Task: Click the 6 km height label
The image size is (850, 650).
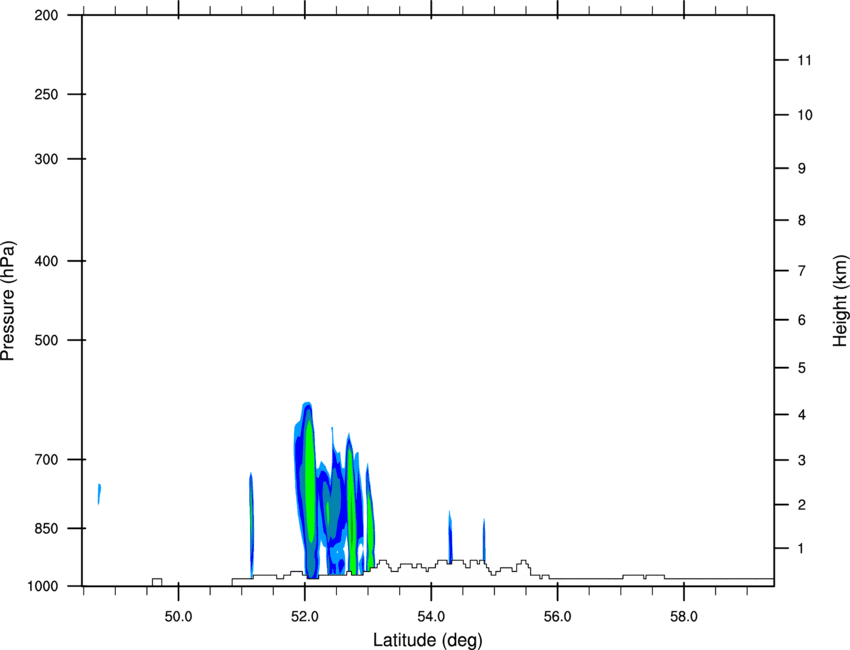Action: (802, 320)
